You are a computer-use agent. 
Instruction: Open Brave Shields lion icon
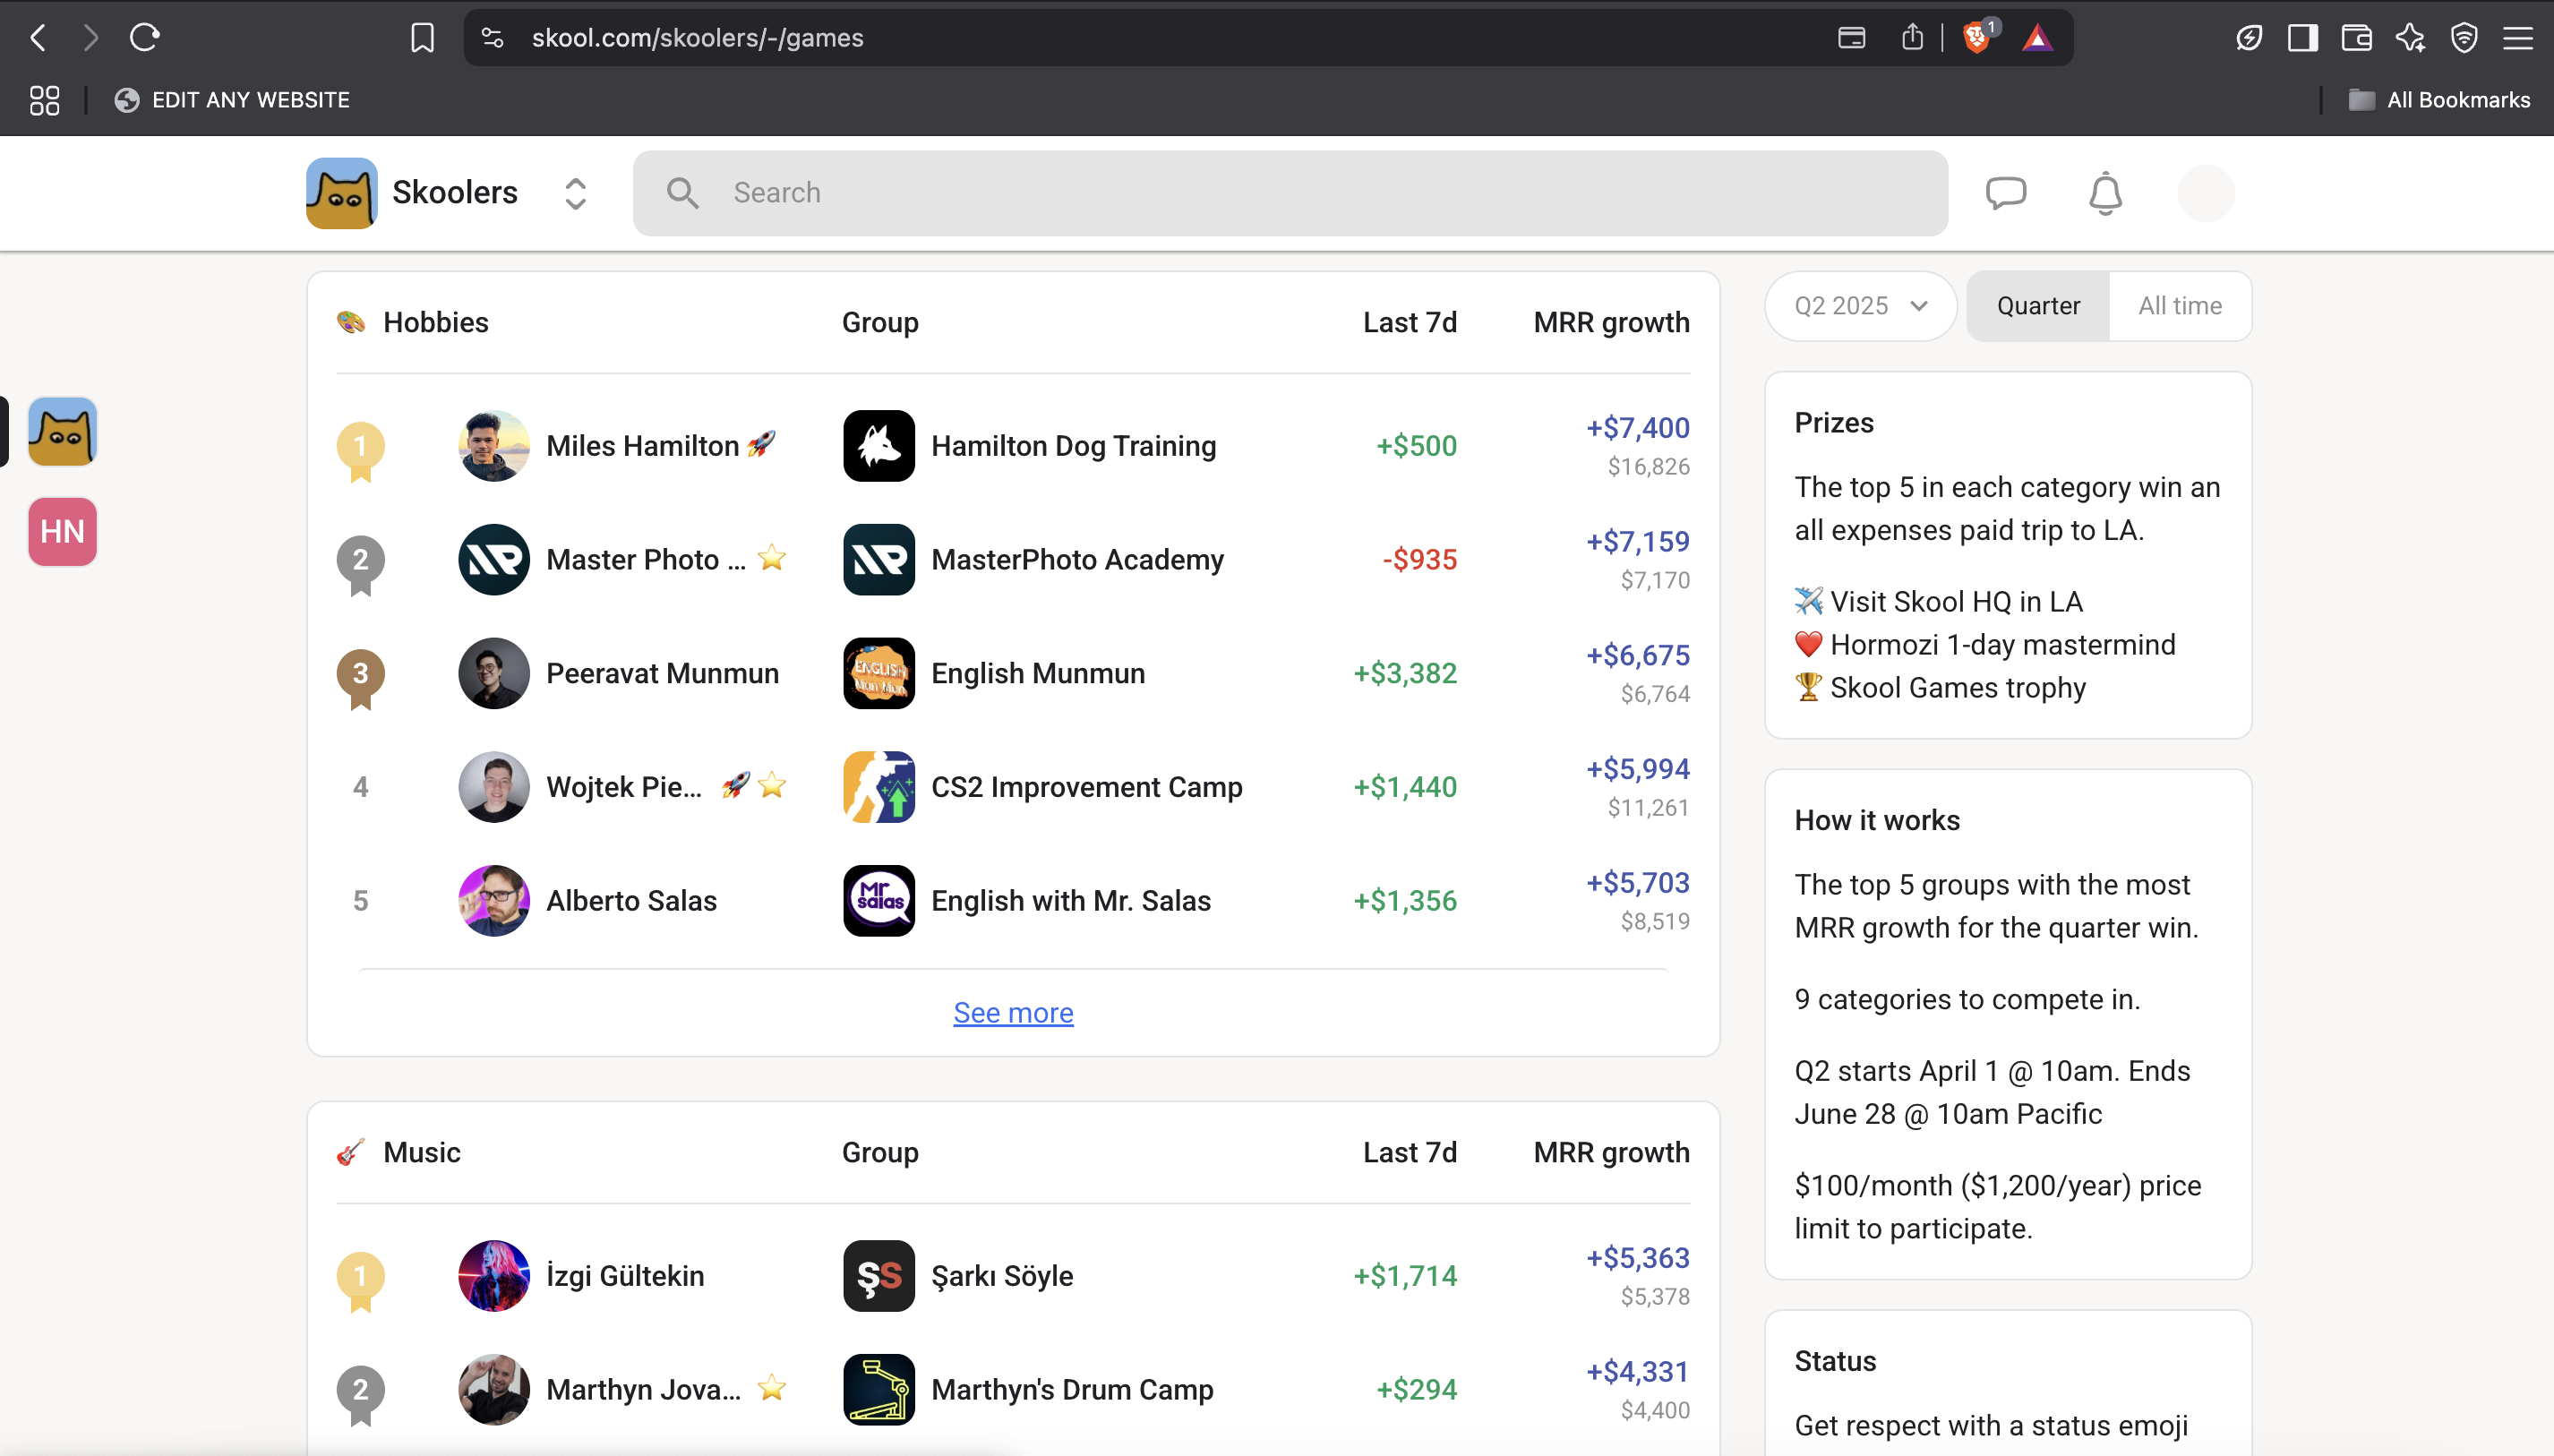pyautogui.click(x=1977, y=38)
